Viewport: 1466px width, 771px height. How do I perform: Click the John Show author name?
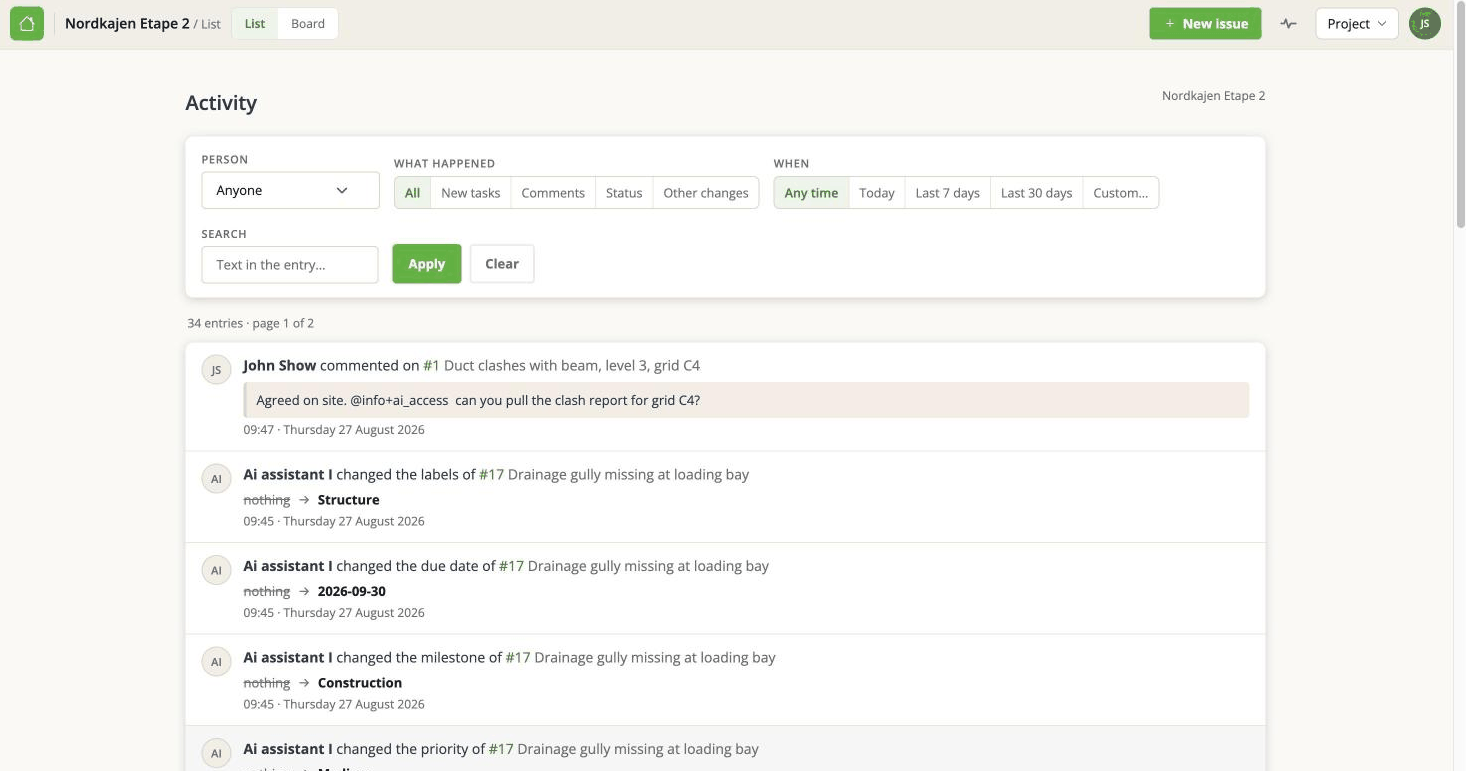280,366
